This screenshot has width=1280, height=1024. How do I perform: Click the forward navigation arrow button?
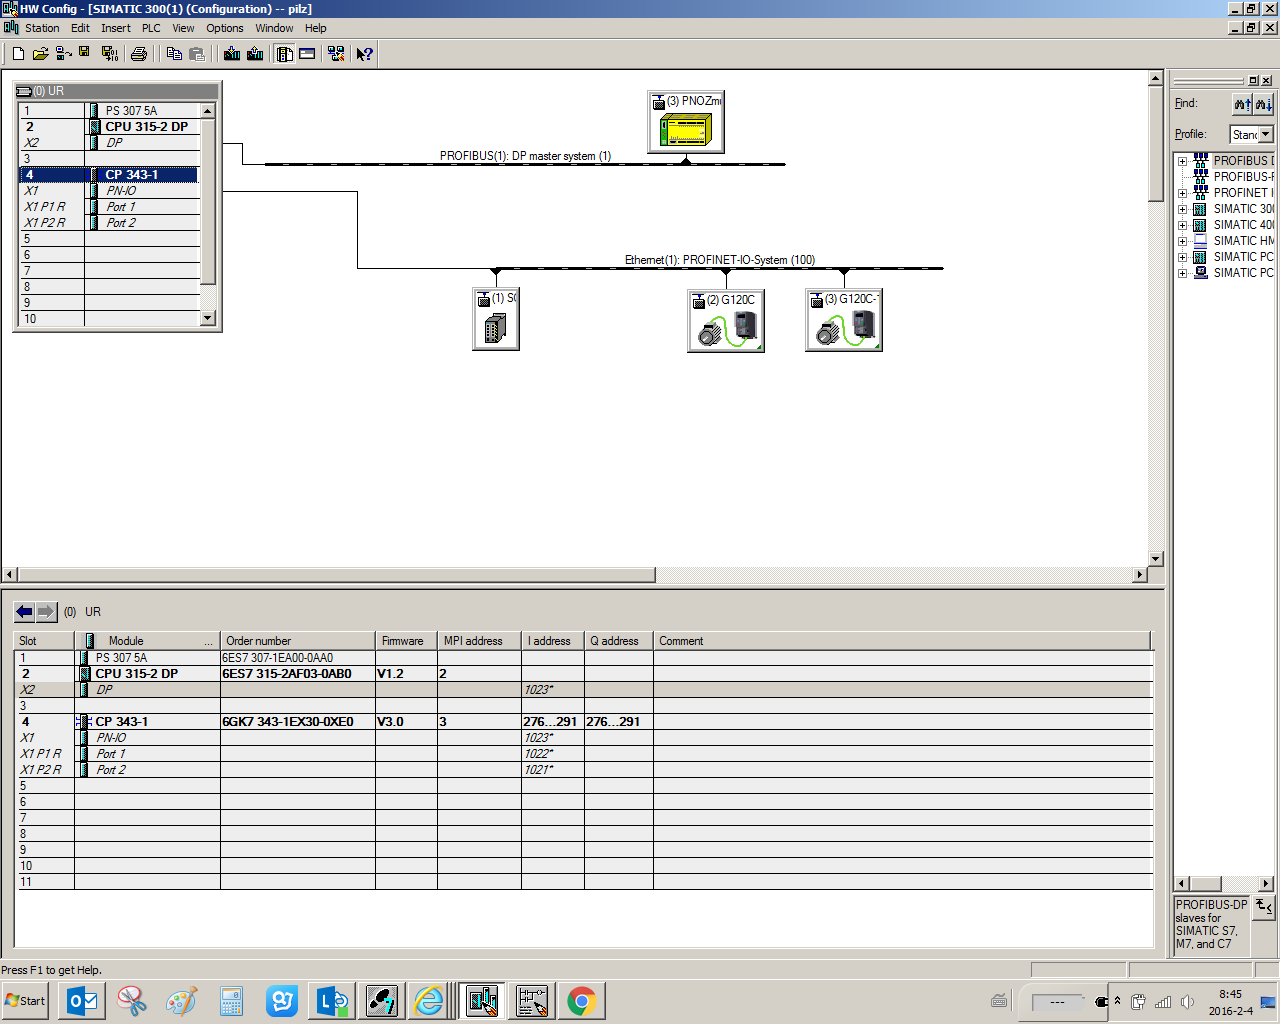(46, 611)
